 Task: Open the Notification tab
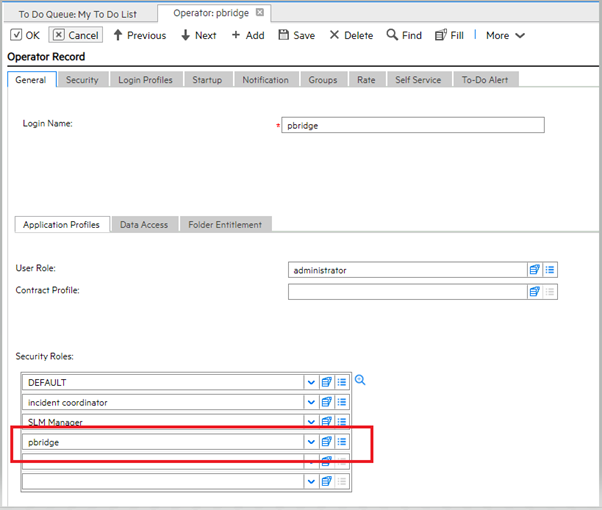click(x=266, y=80)
